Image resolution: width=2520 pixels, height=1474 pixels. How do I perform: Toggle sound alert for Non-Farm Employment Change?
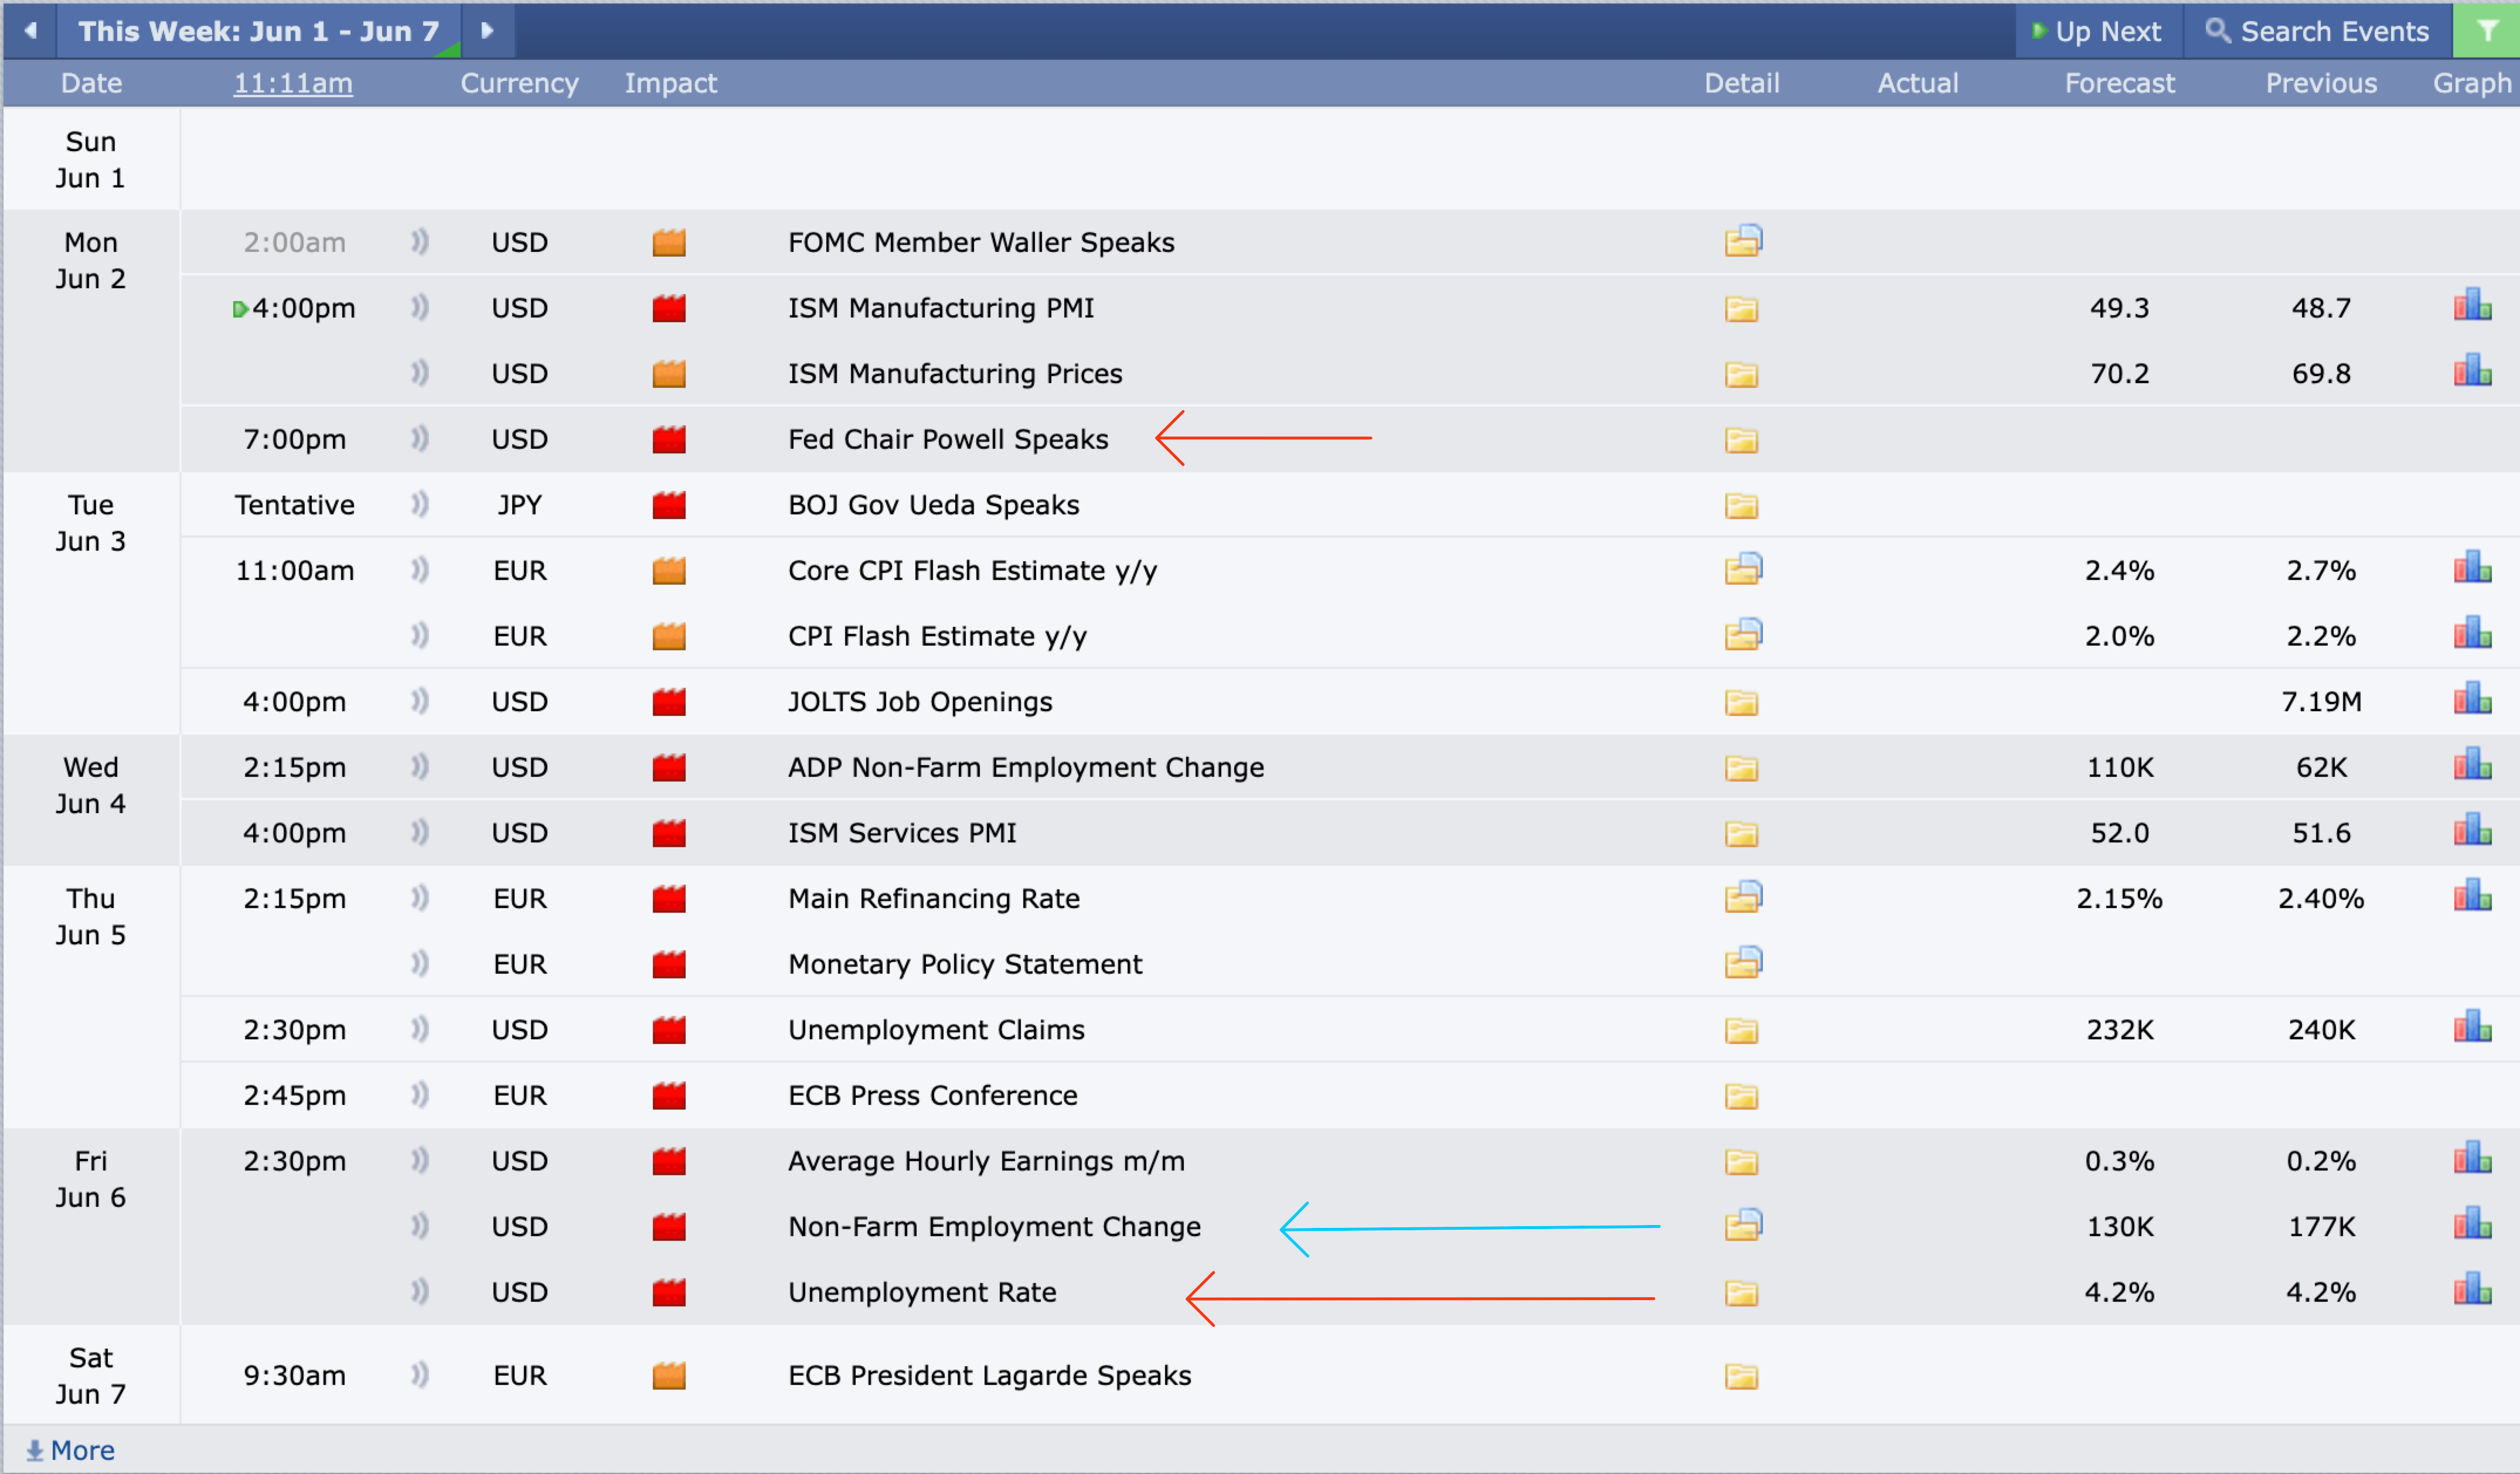pyautogui.click(x=419, y=1226)
